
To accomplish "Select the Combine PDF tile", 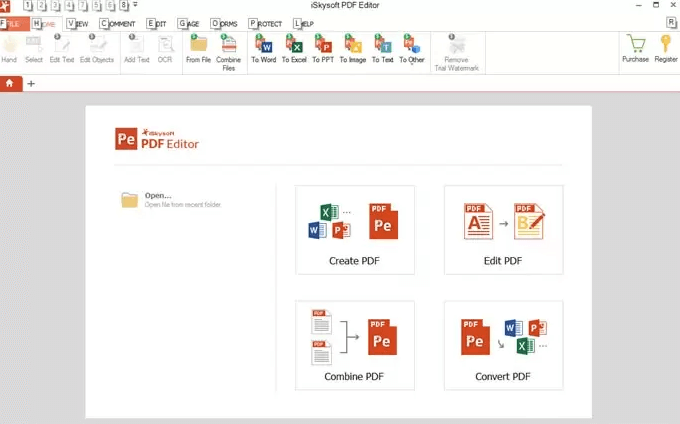I will [355, 345].
